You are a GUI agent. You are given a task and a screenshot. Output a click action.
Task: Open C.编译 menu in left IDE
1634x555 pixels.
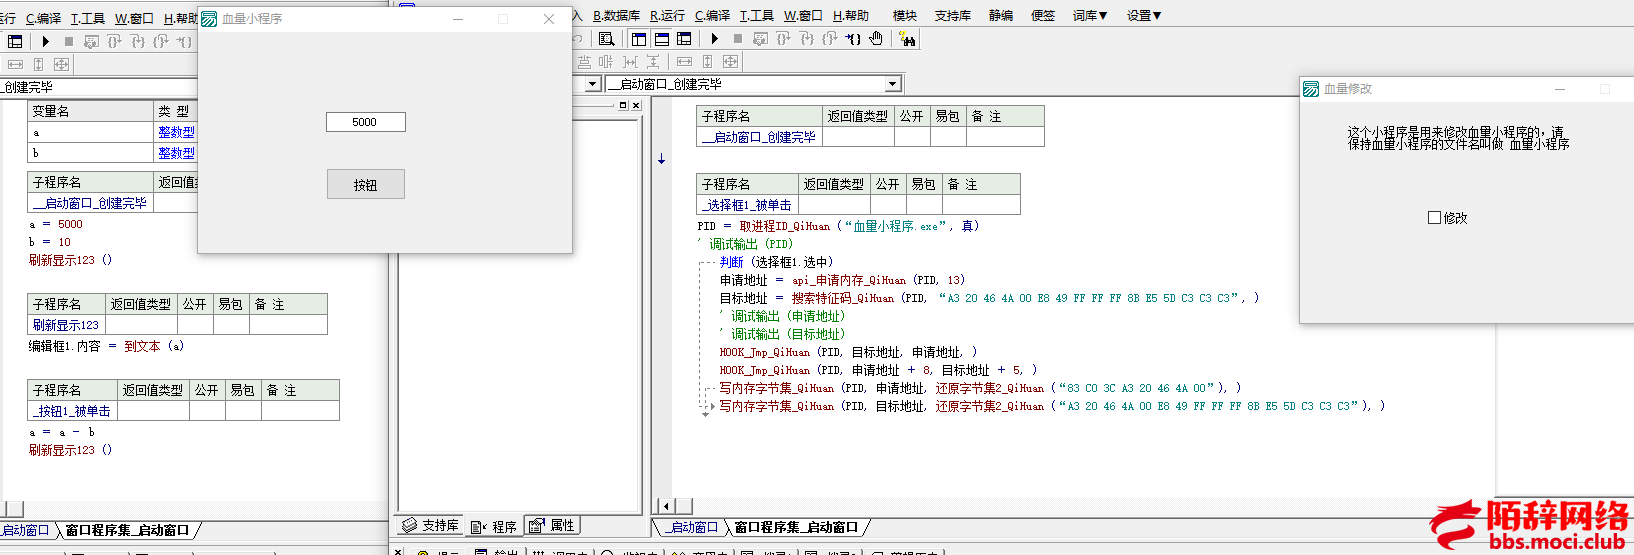[43, 18]
